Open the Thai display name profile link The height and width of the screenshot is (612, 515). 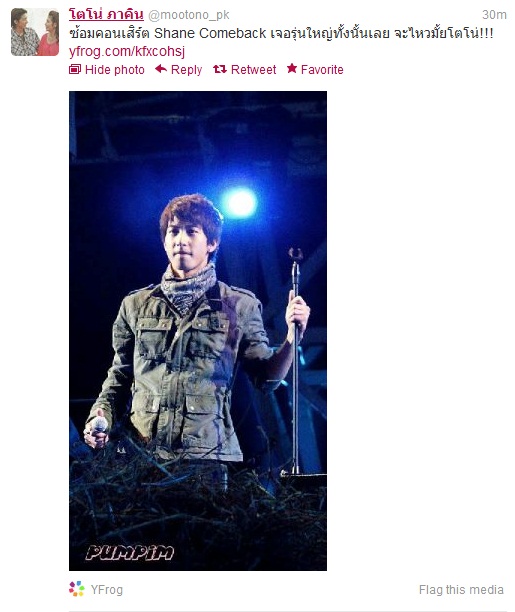[106, 15]
